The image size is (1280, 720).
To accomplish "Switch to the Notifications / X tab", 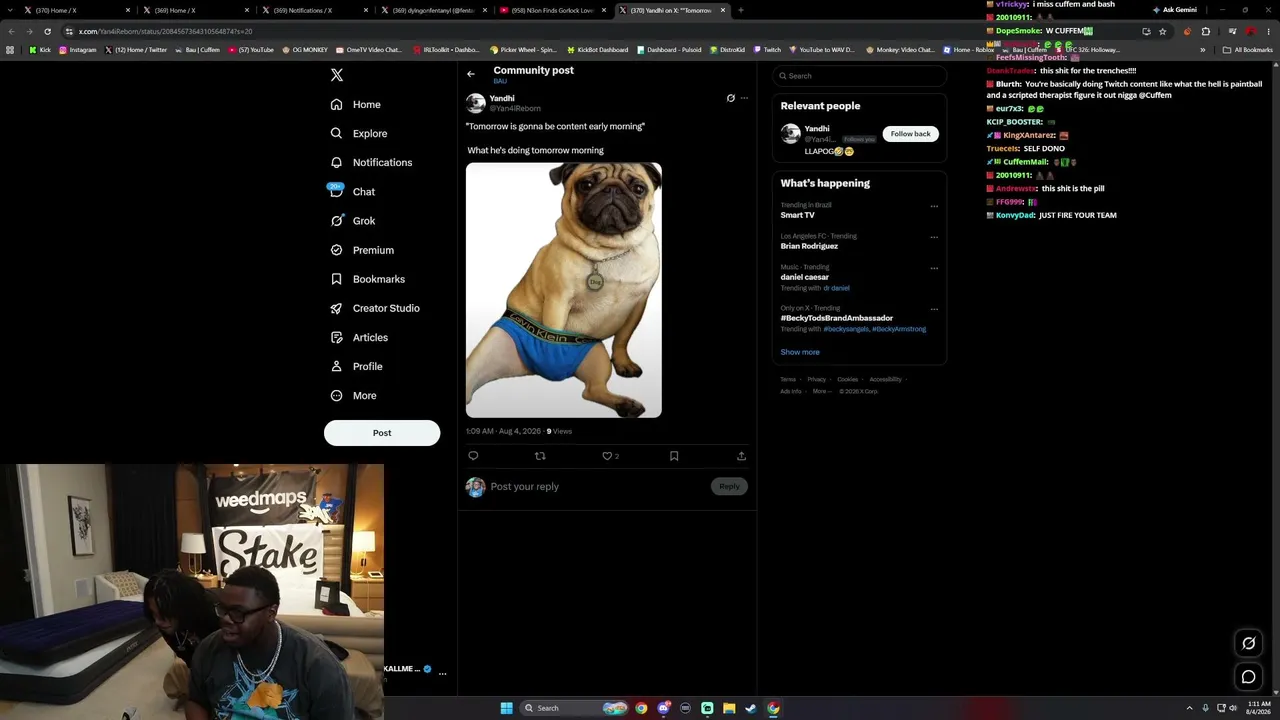I will [x=313, y=10].
